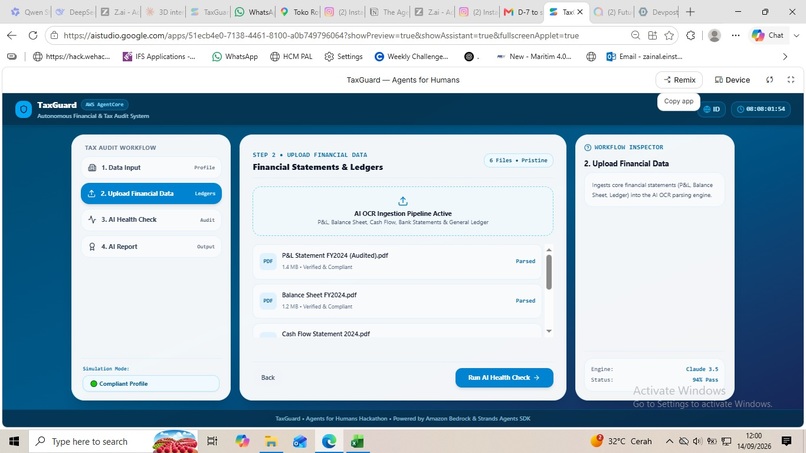Click the fullscreen expand icon
The height and width of the screenshot is (453, 806).
tap(791, 80)
